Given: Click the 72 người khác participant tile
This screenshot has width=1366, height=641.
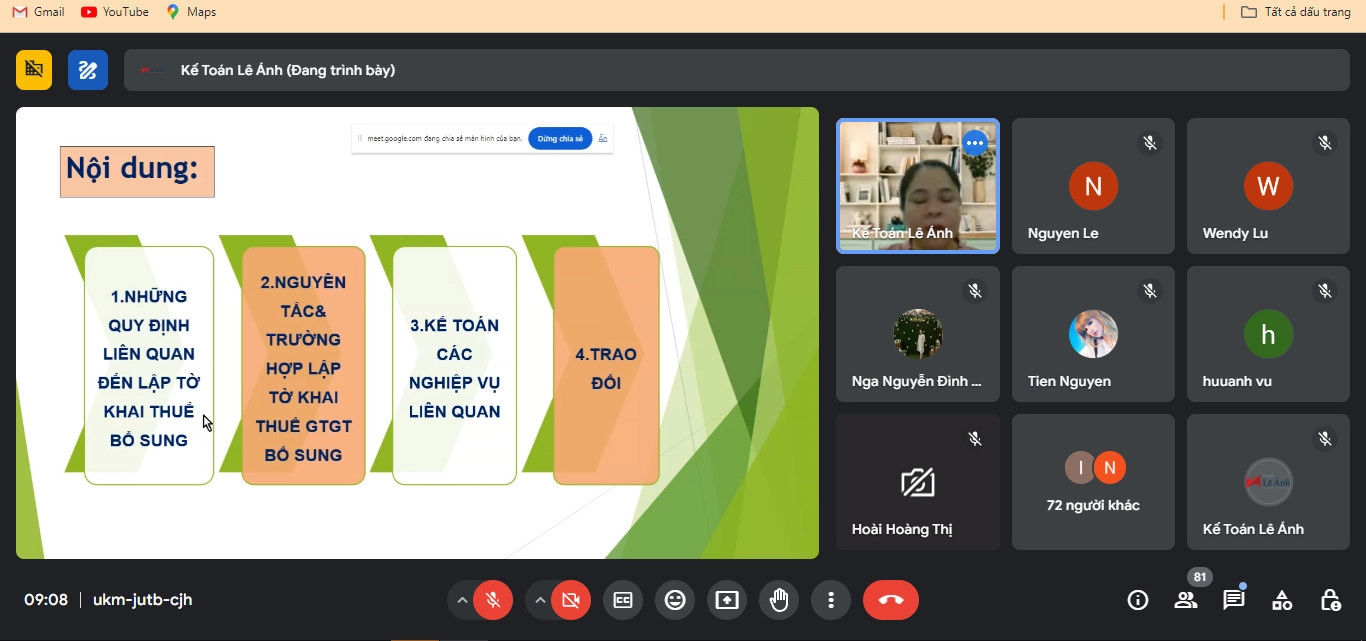Looking at the screenshot, I should [1093, 482].
